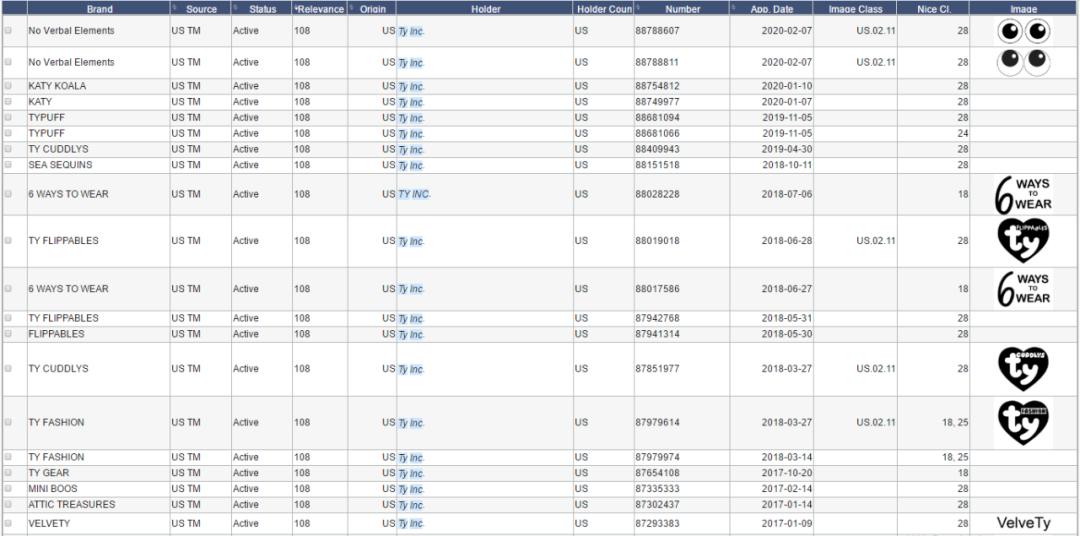
Task: Sort by the Number column header
Action: coord(682,9)
